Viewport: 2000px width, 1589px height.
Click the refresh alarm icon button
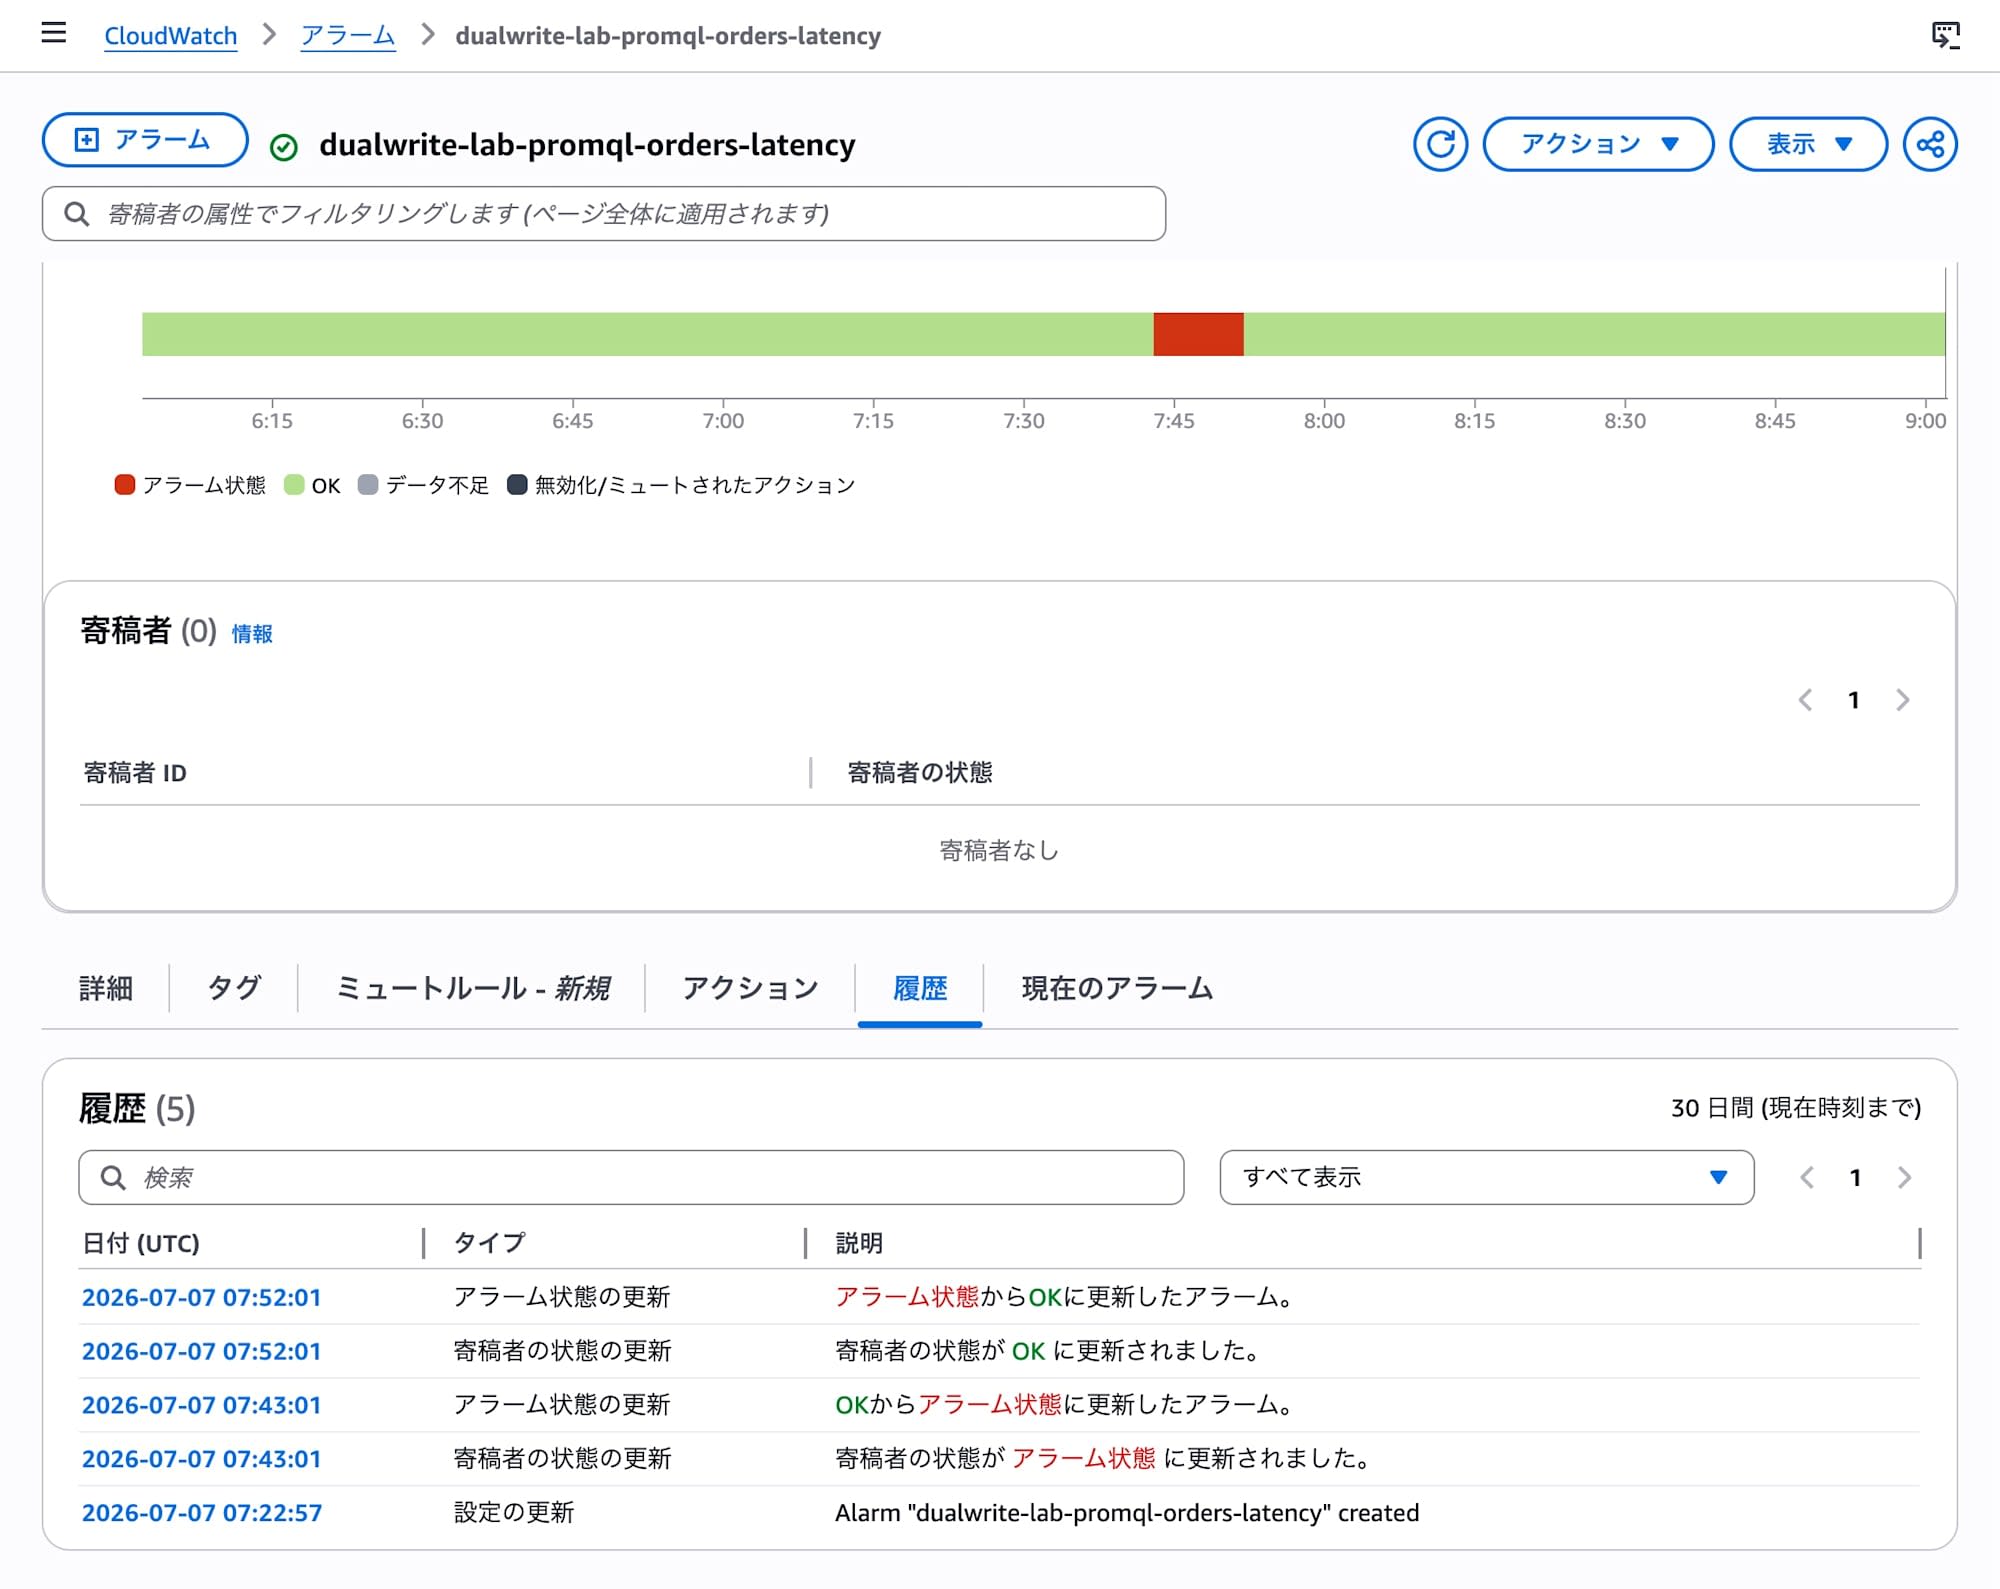click(1440, 144)
